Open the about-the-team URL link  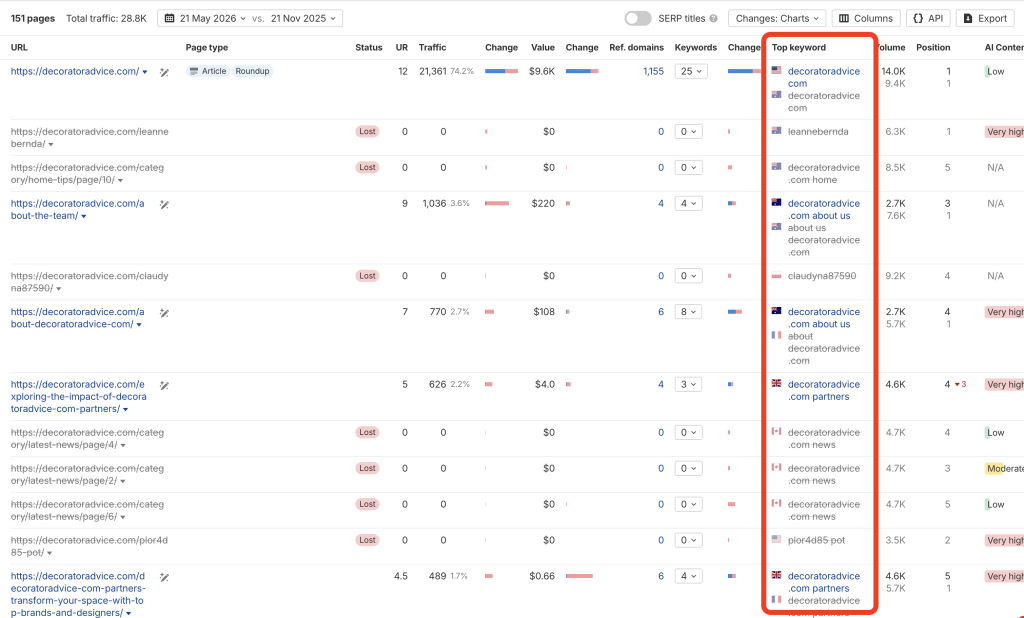[77, 209]
